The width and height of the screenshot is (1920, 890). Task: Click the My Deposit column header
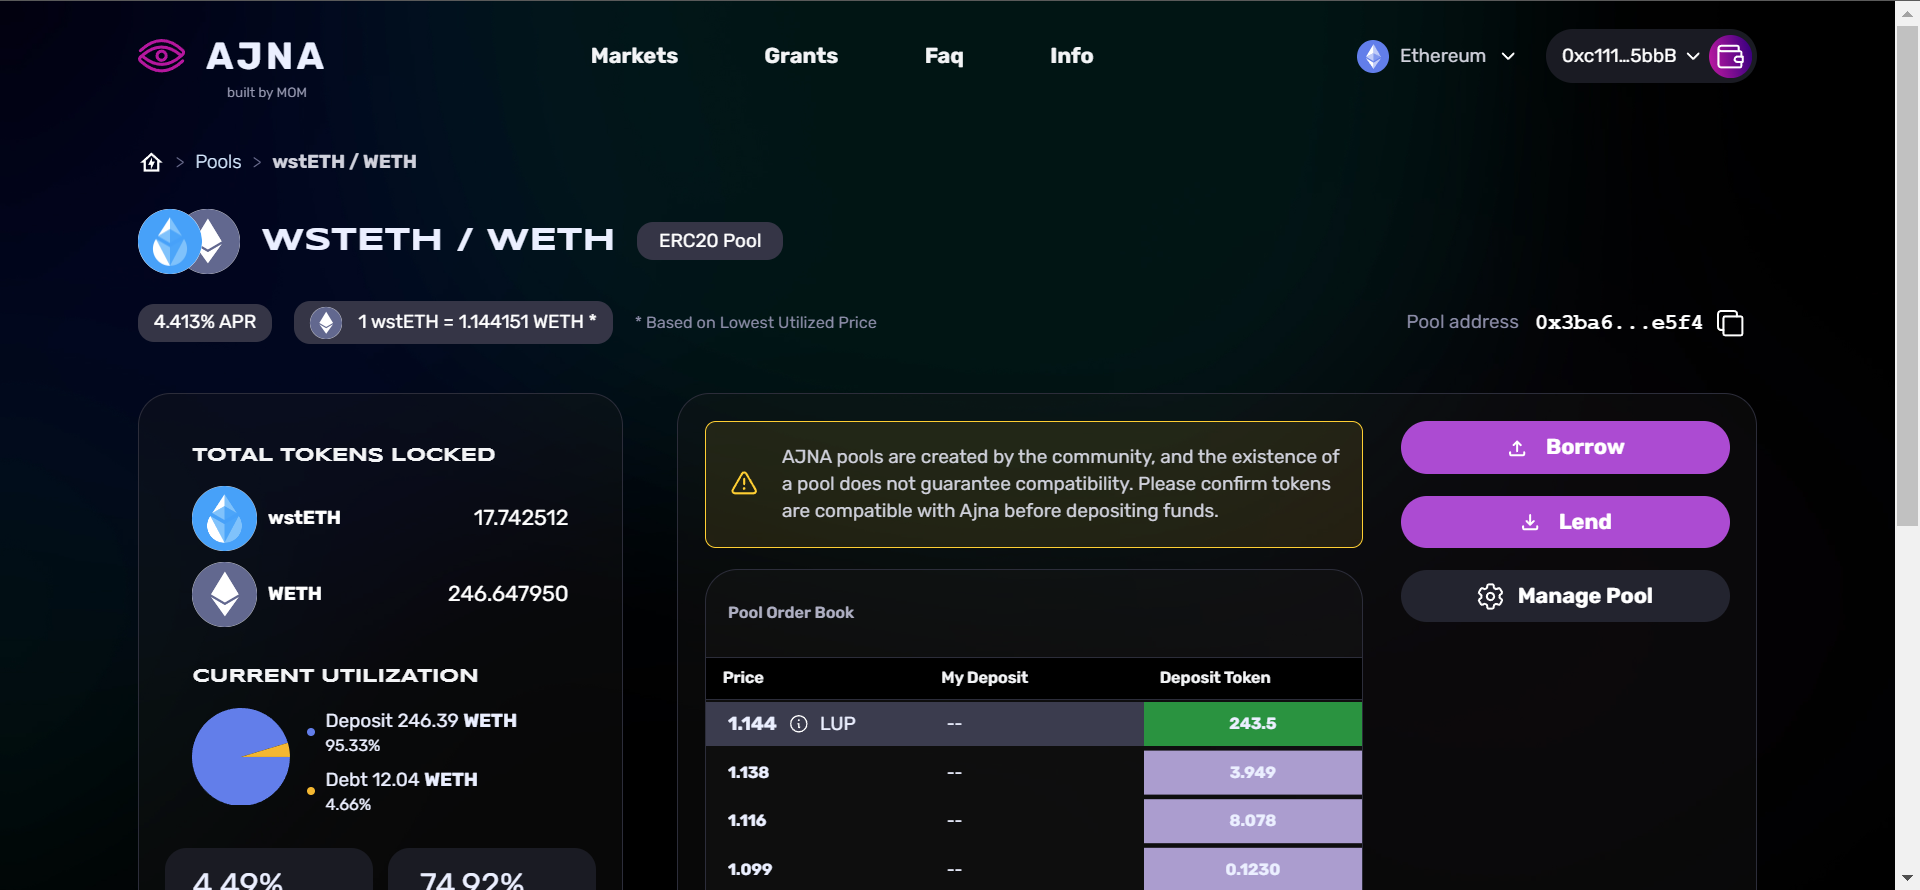coord(984,678)
